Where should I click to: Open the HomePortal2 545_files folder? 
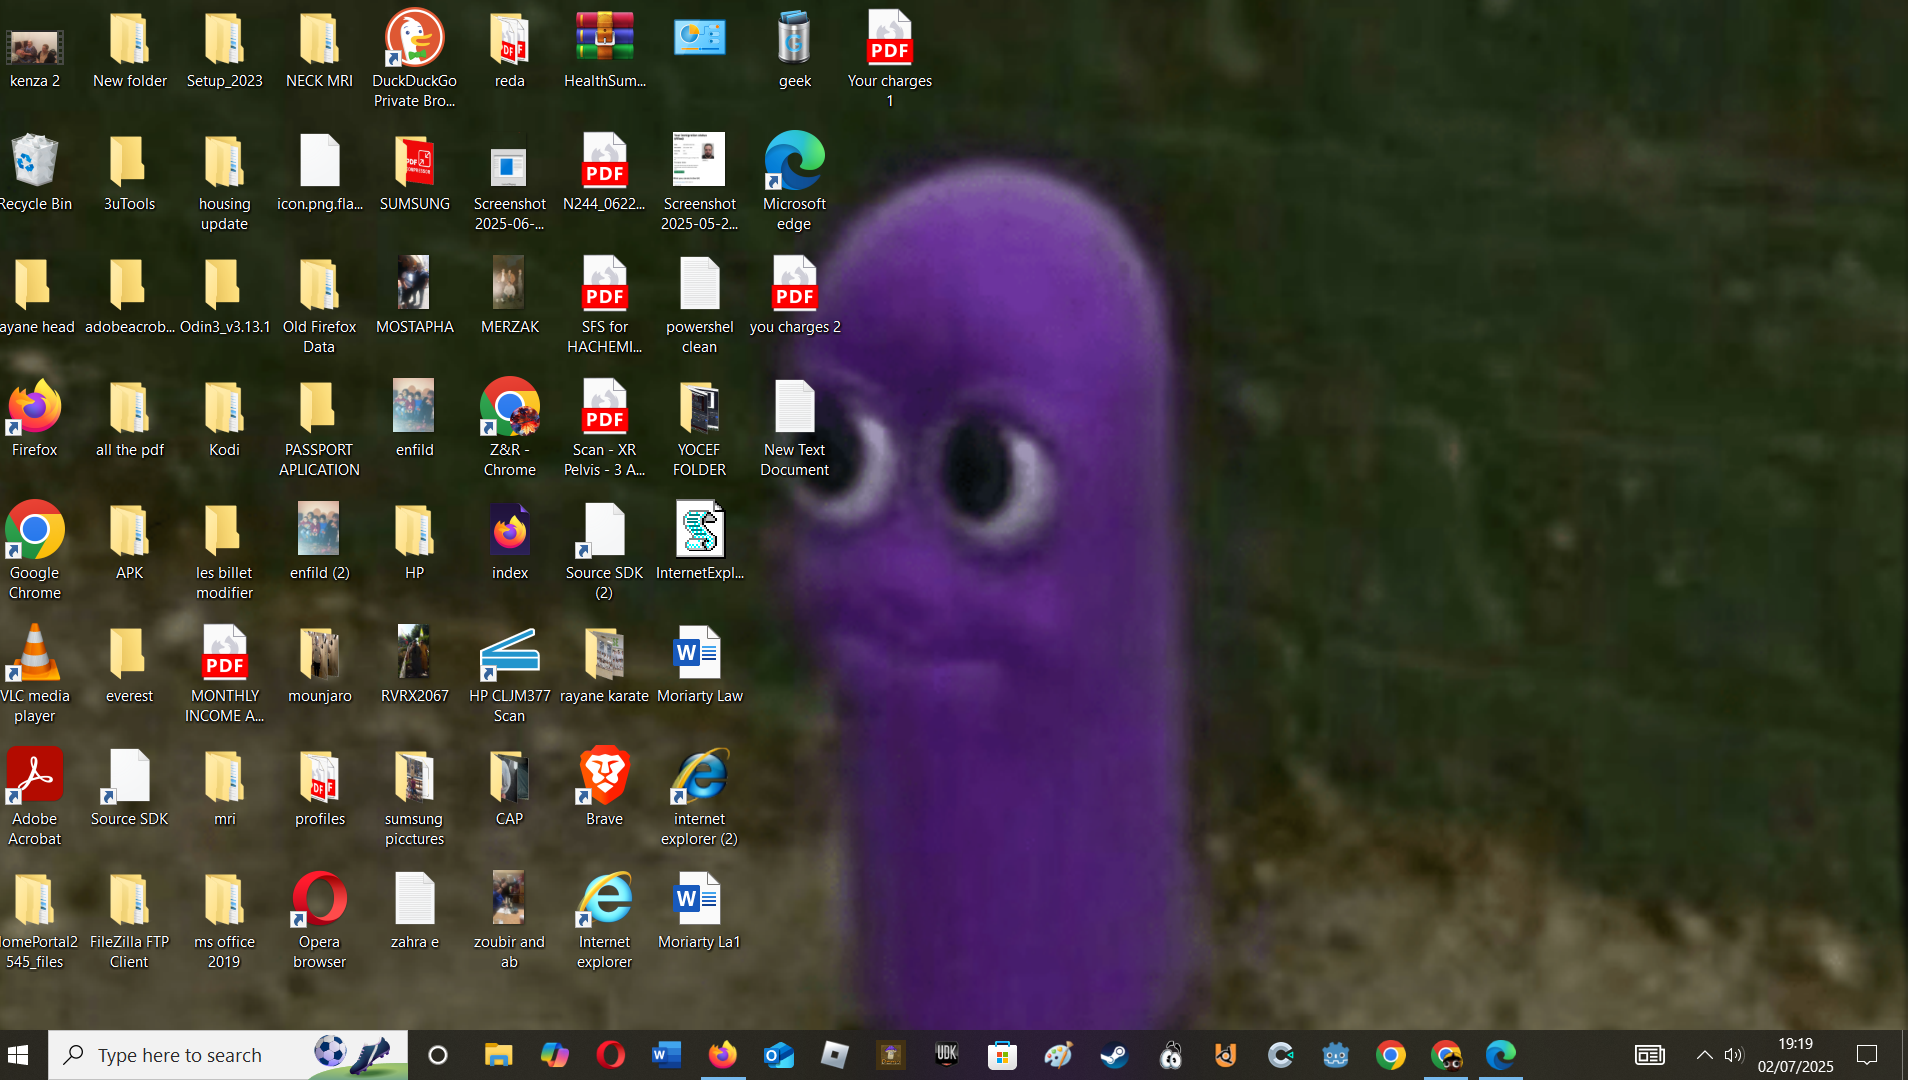(x=35, y=920)
